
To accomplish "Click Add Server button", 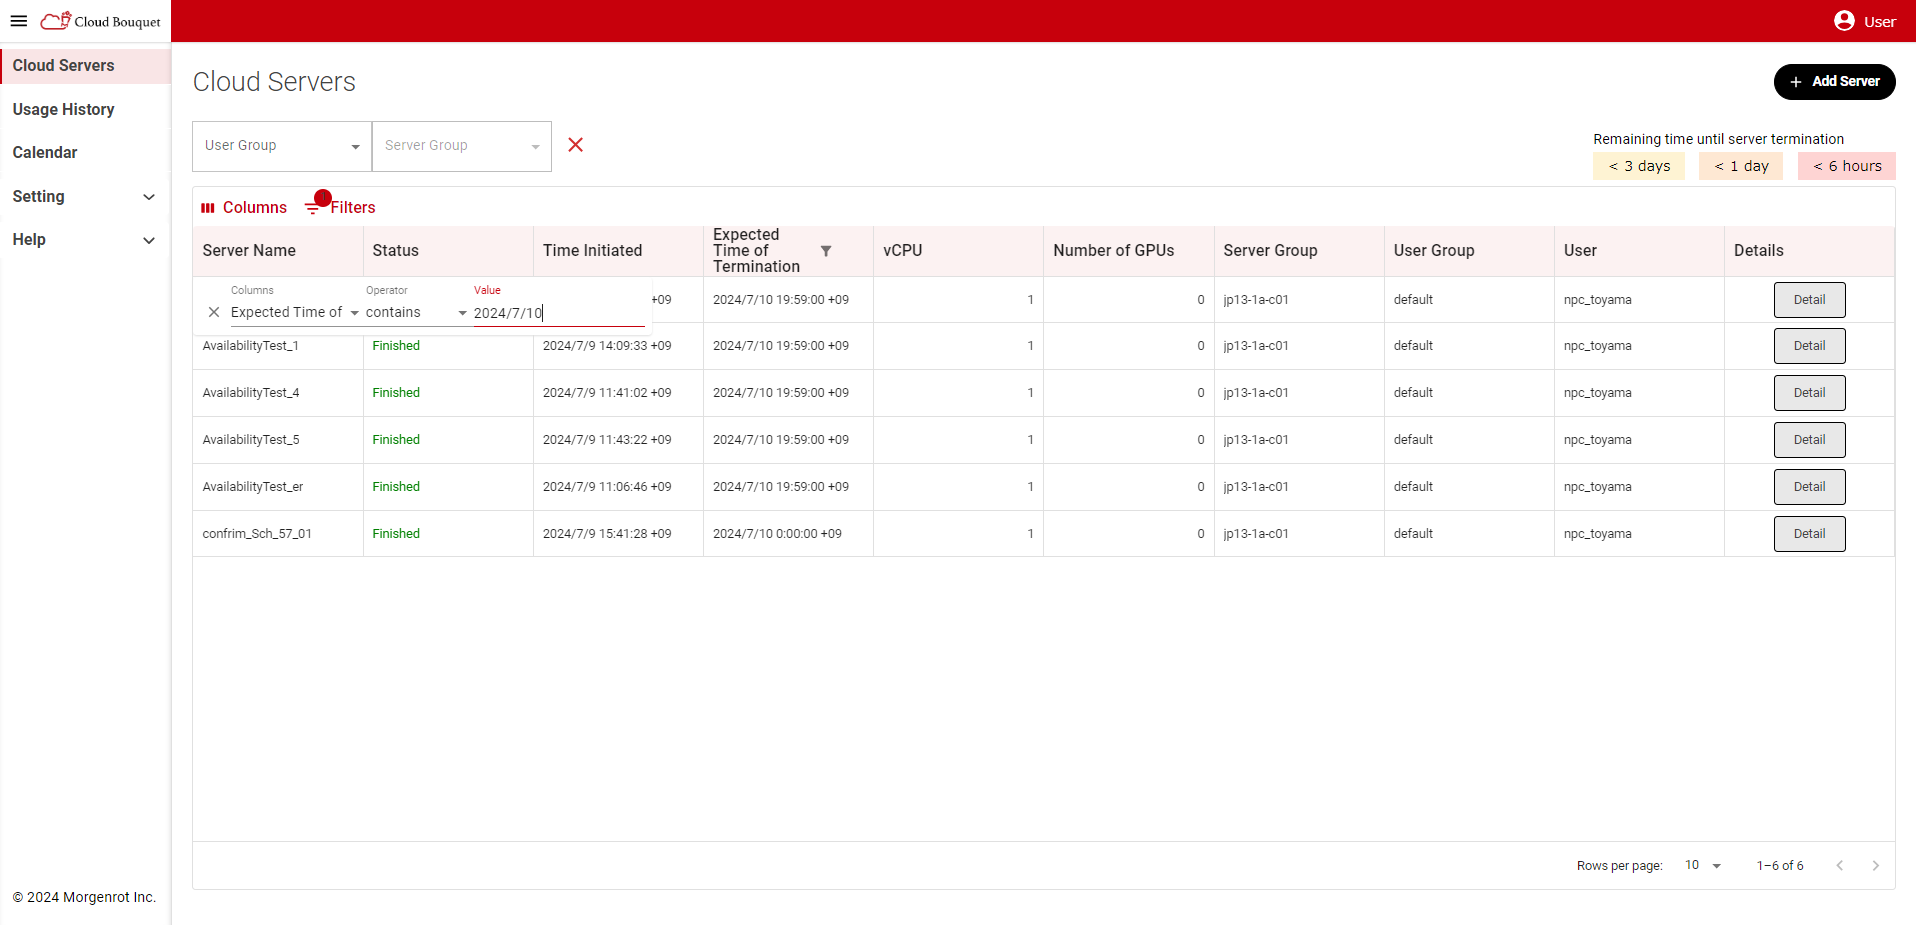I will 1834,82.
